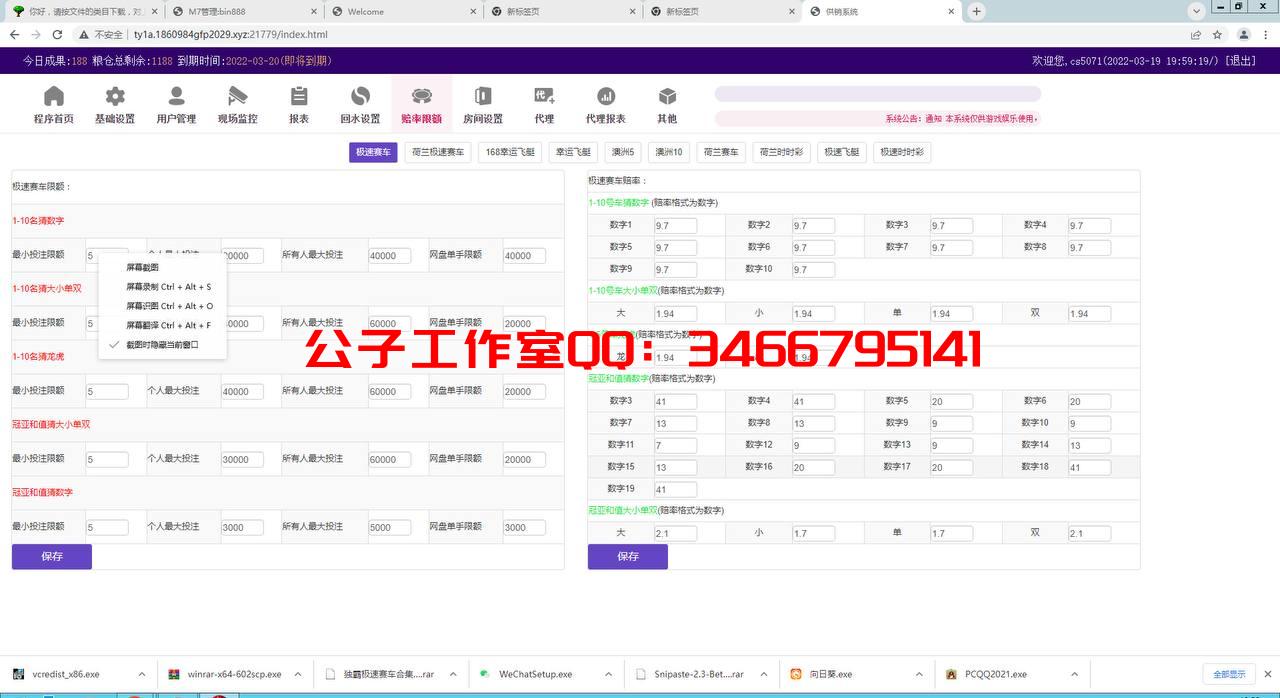1280x698 pixels.
Task: Choose 屏幕录制 Ctrl+Alt+S menu item
Action: click(162, 287)
